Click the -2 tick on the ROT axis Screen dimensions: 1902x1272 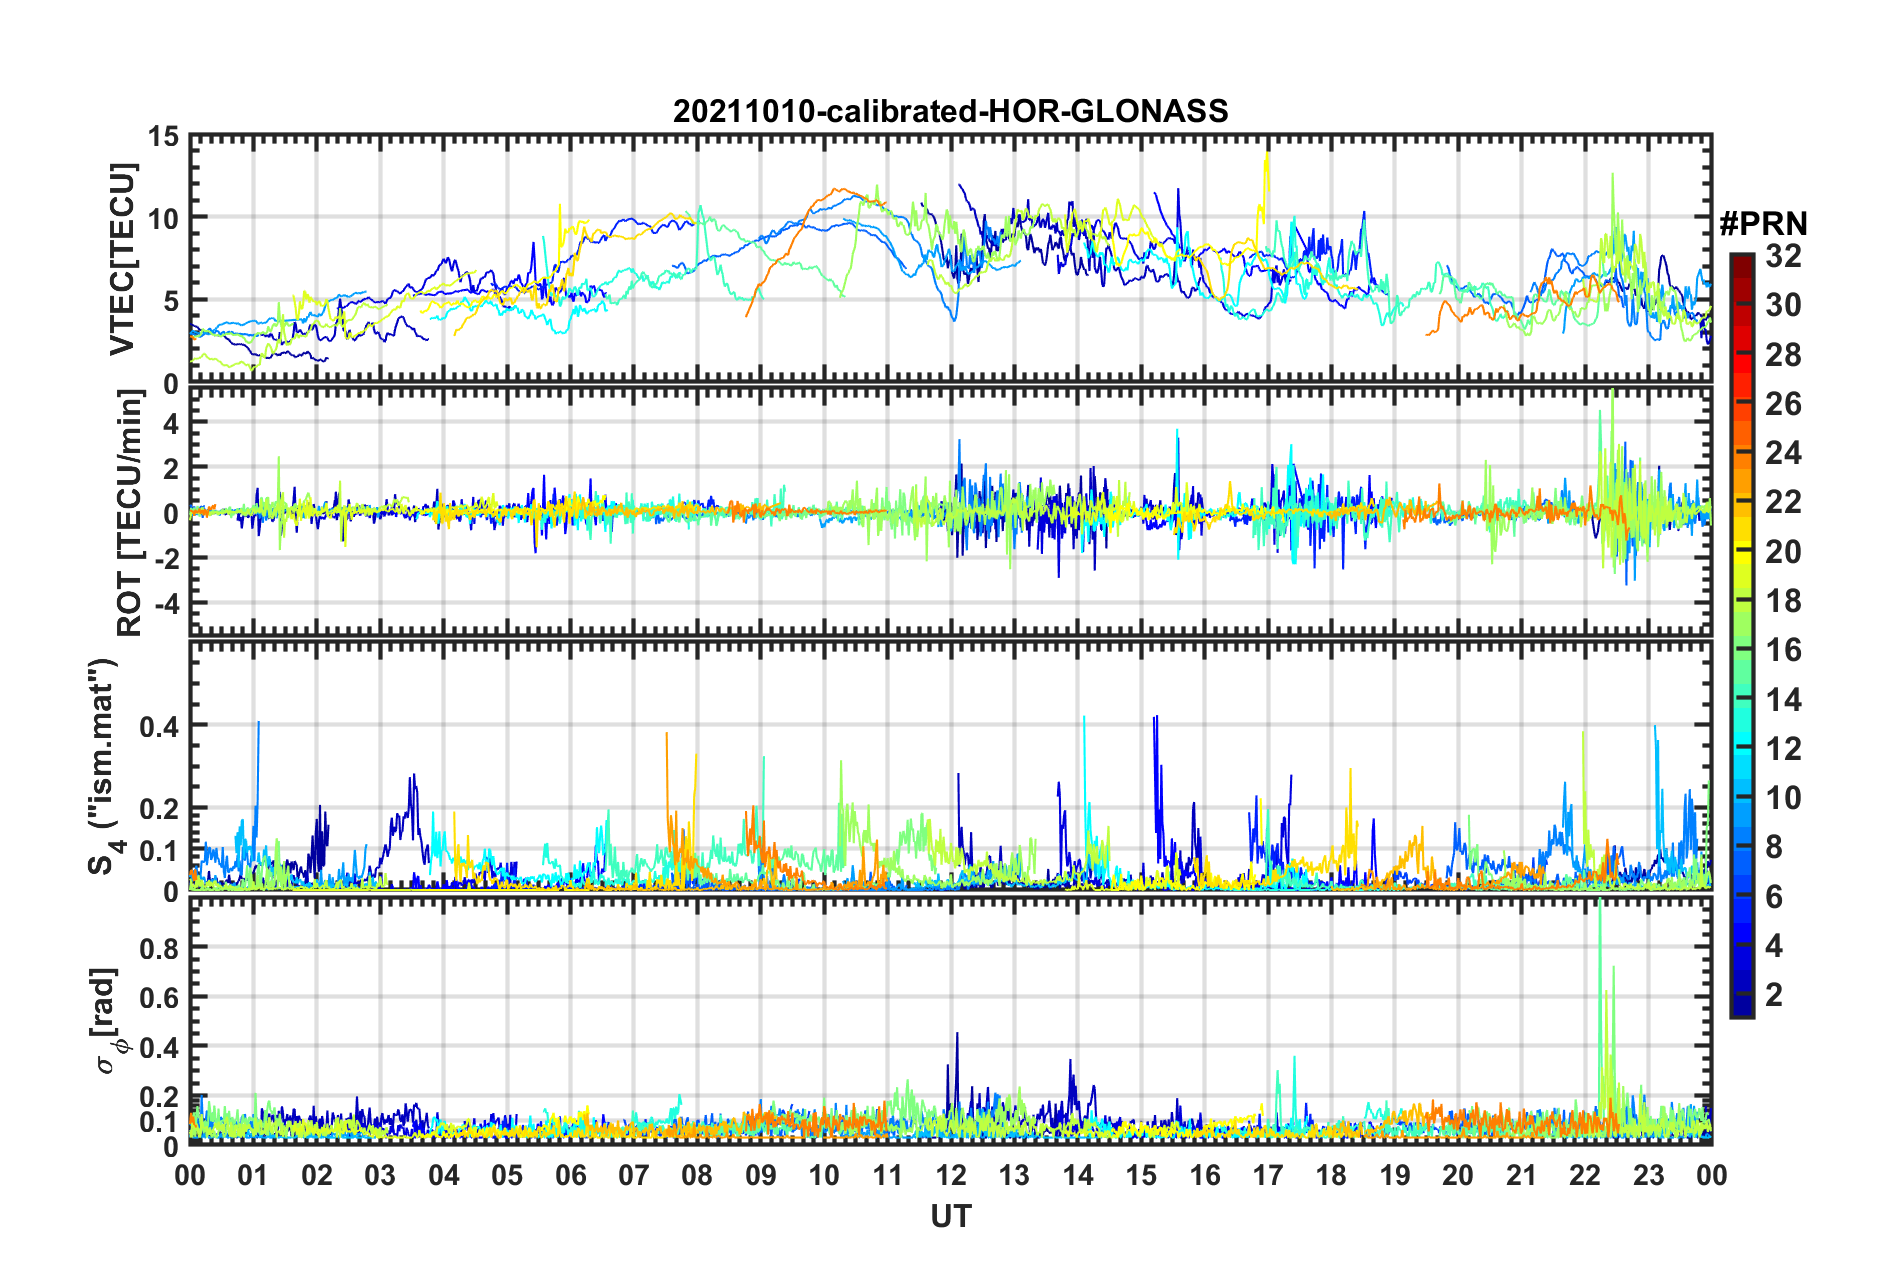pyautogui.click(x=165, y=558)
